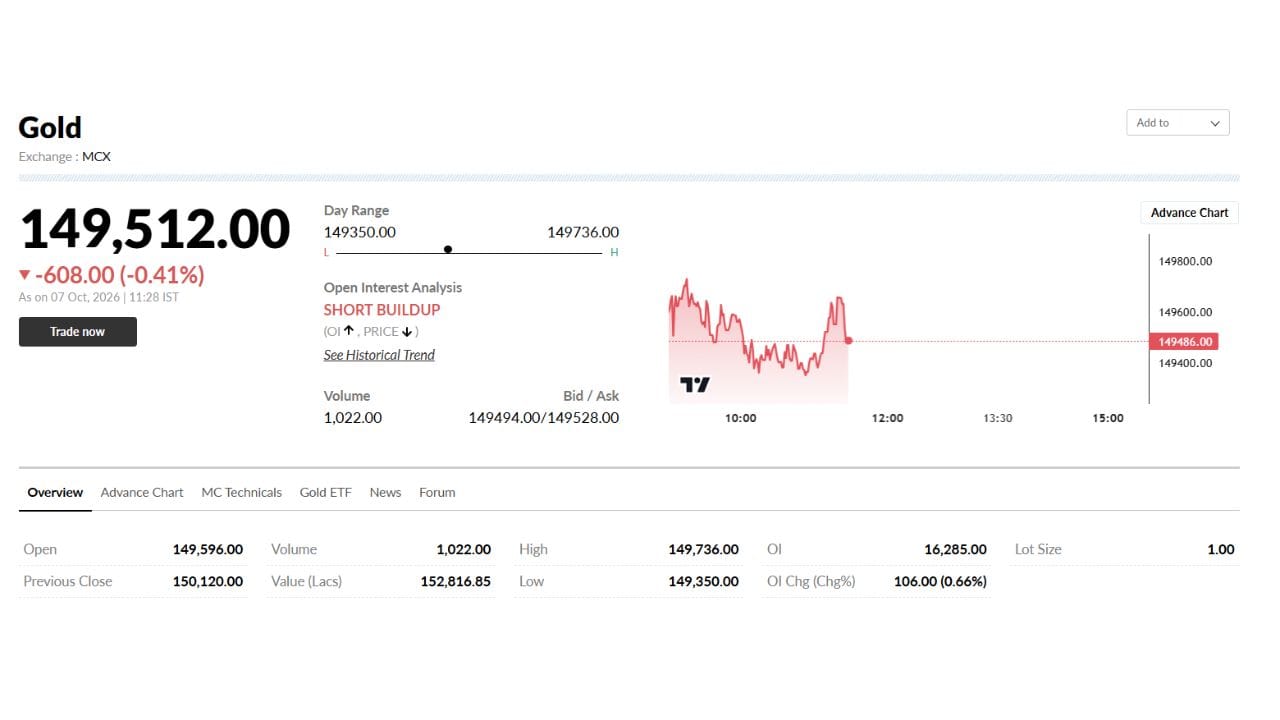This screenshot has height=720, width=1280.
Task: Click the Gold heading
Action: coord(50,128)
